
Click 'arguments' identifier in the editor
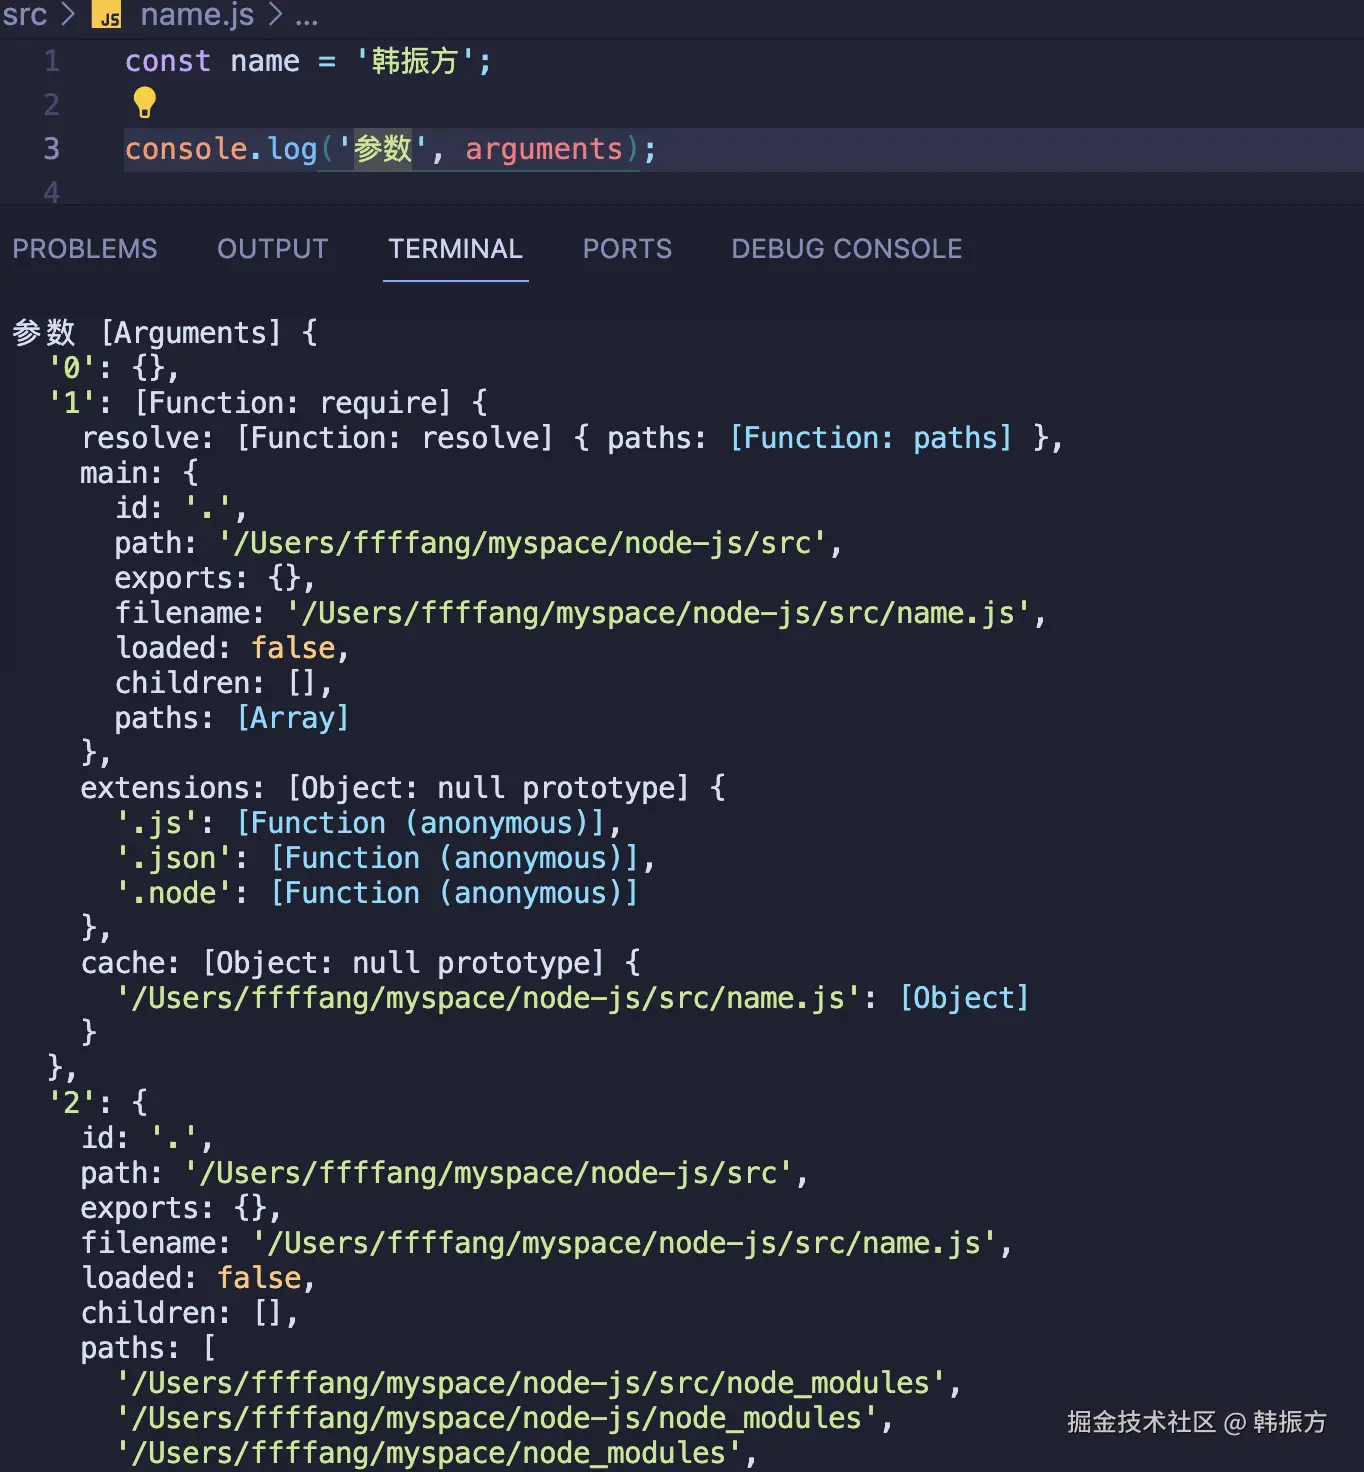[x=544, y=149]
